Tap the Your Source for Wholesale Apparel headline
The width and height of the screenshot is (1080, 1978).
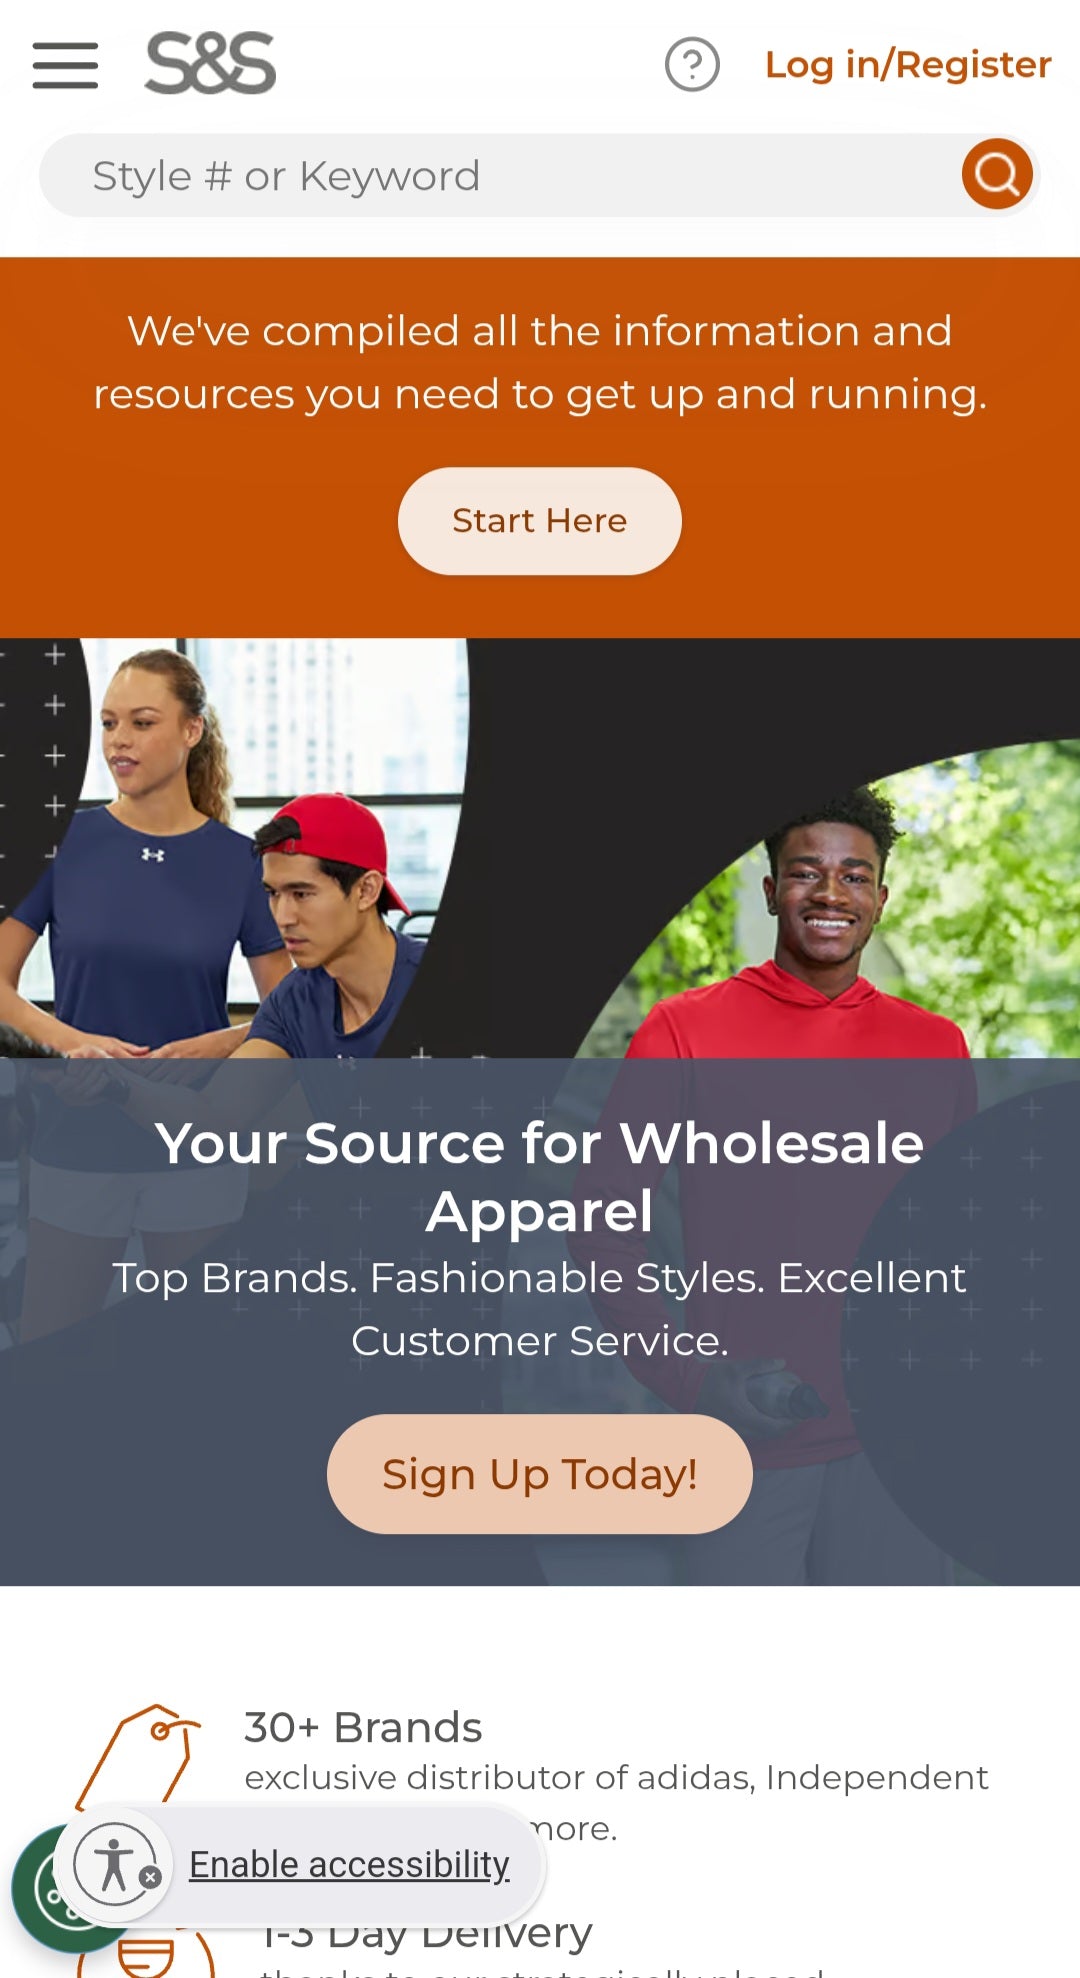[540, 1176]
